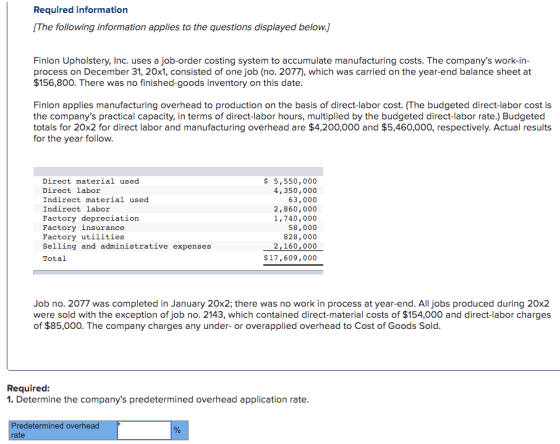Click the Total amount $17,609,000
Screen dimensions: 560x444
290,258
